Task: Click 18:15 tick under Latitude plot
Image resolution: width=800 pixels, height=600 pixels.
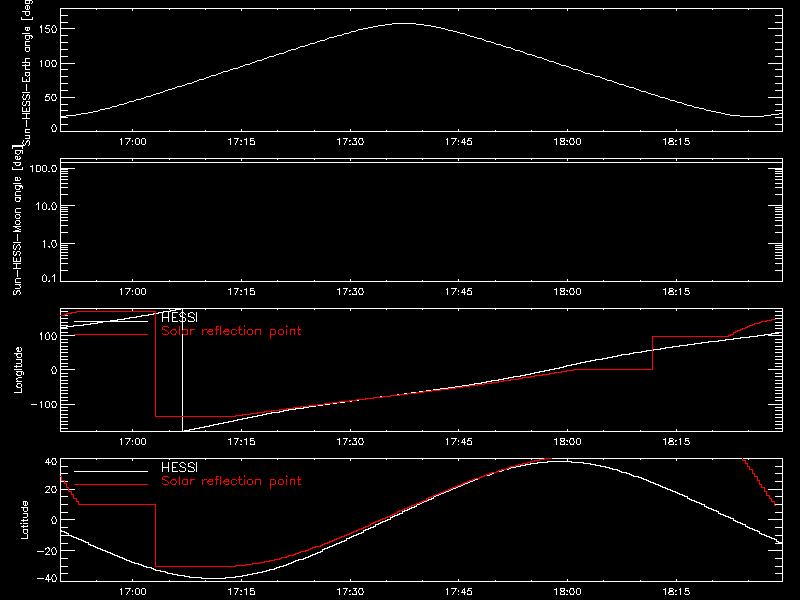Action: coord(677,592)
